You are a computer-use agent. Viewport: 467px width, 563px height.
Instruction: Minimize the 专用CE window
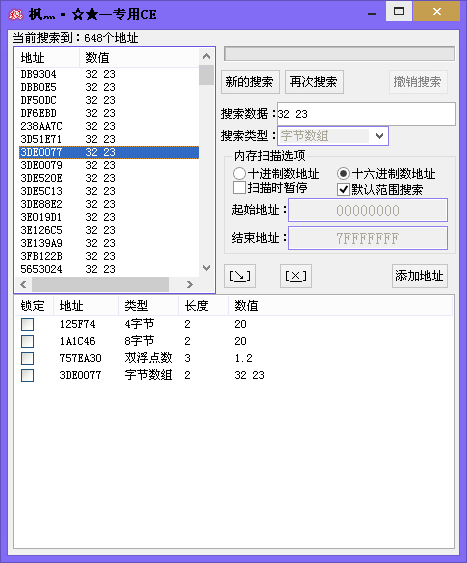coord(372,13)
